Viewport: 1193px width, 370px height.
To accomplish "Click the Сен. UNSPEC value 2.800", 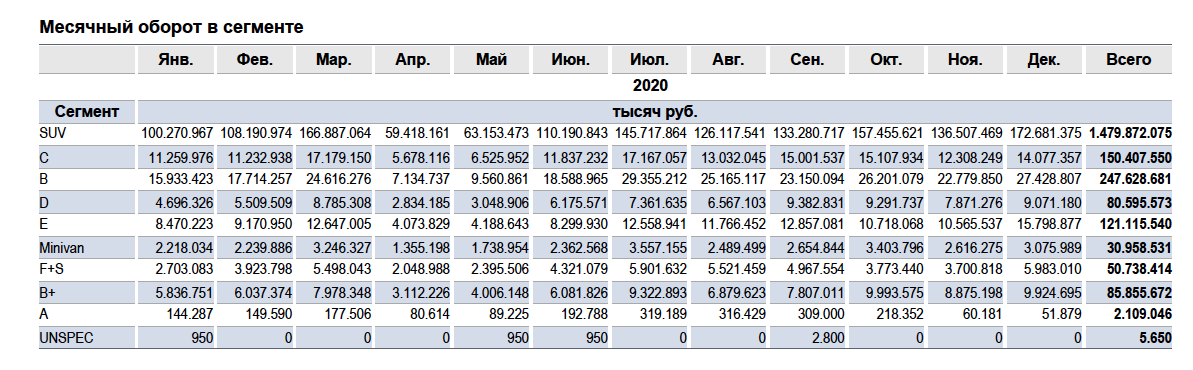I will (826, 339).
